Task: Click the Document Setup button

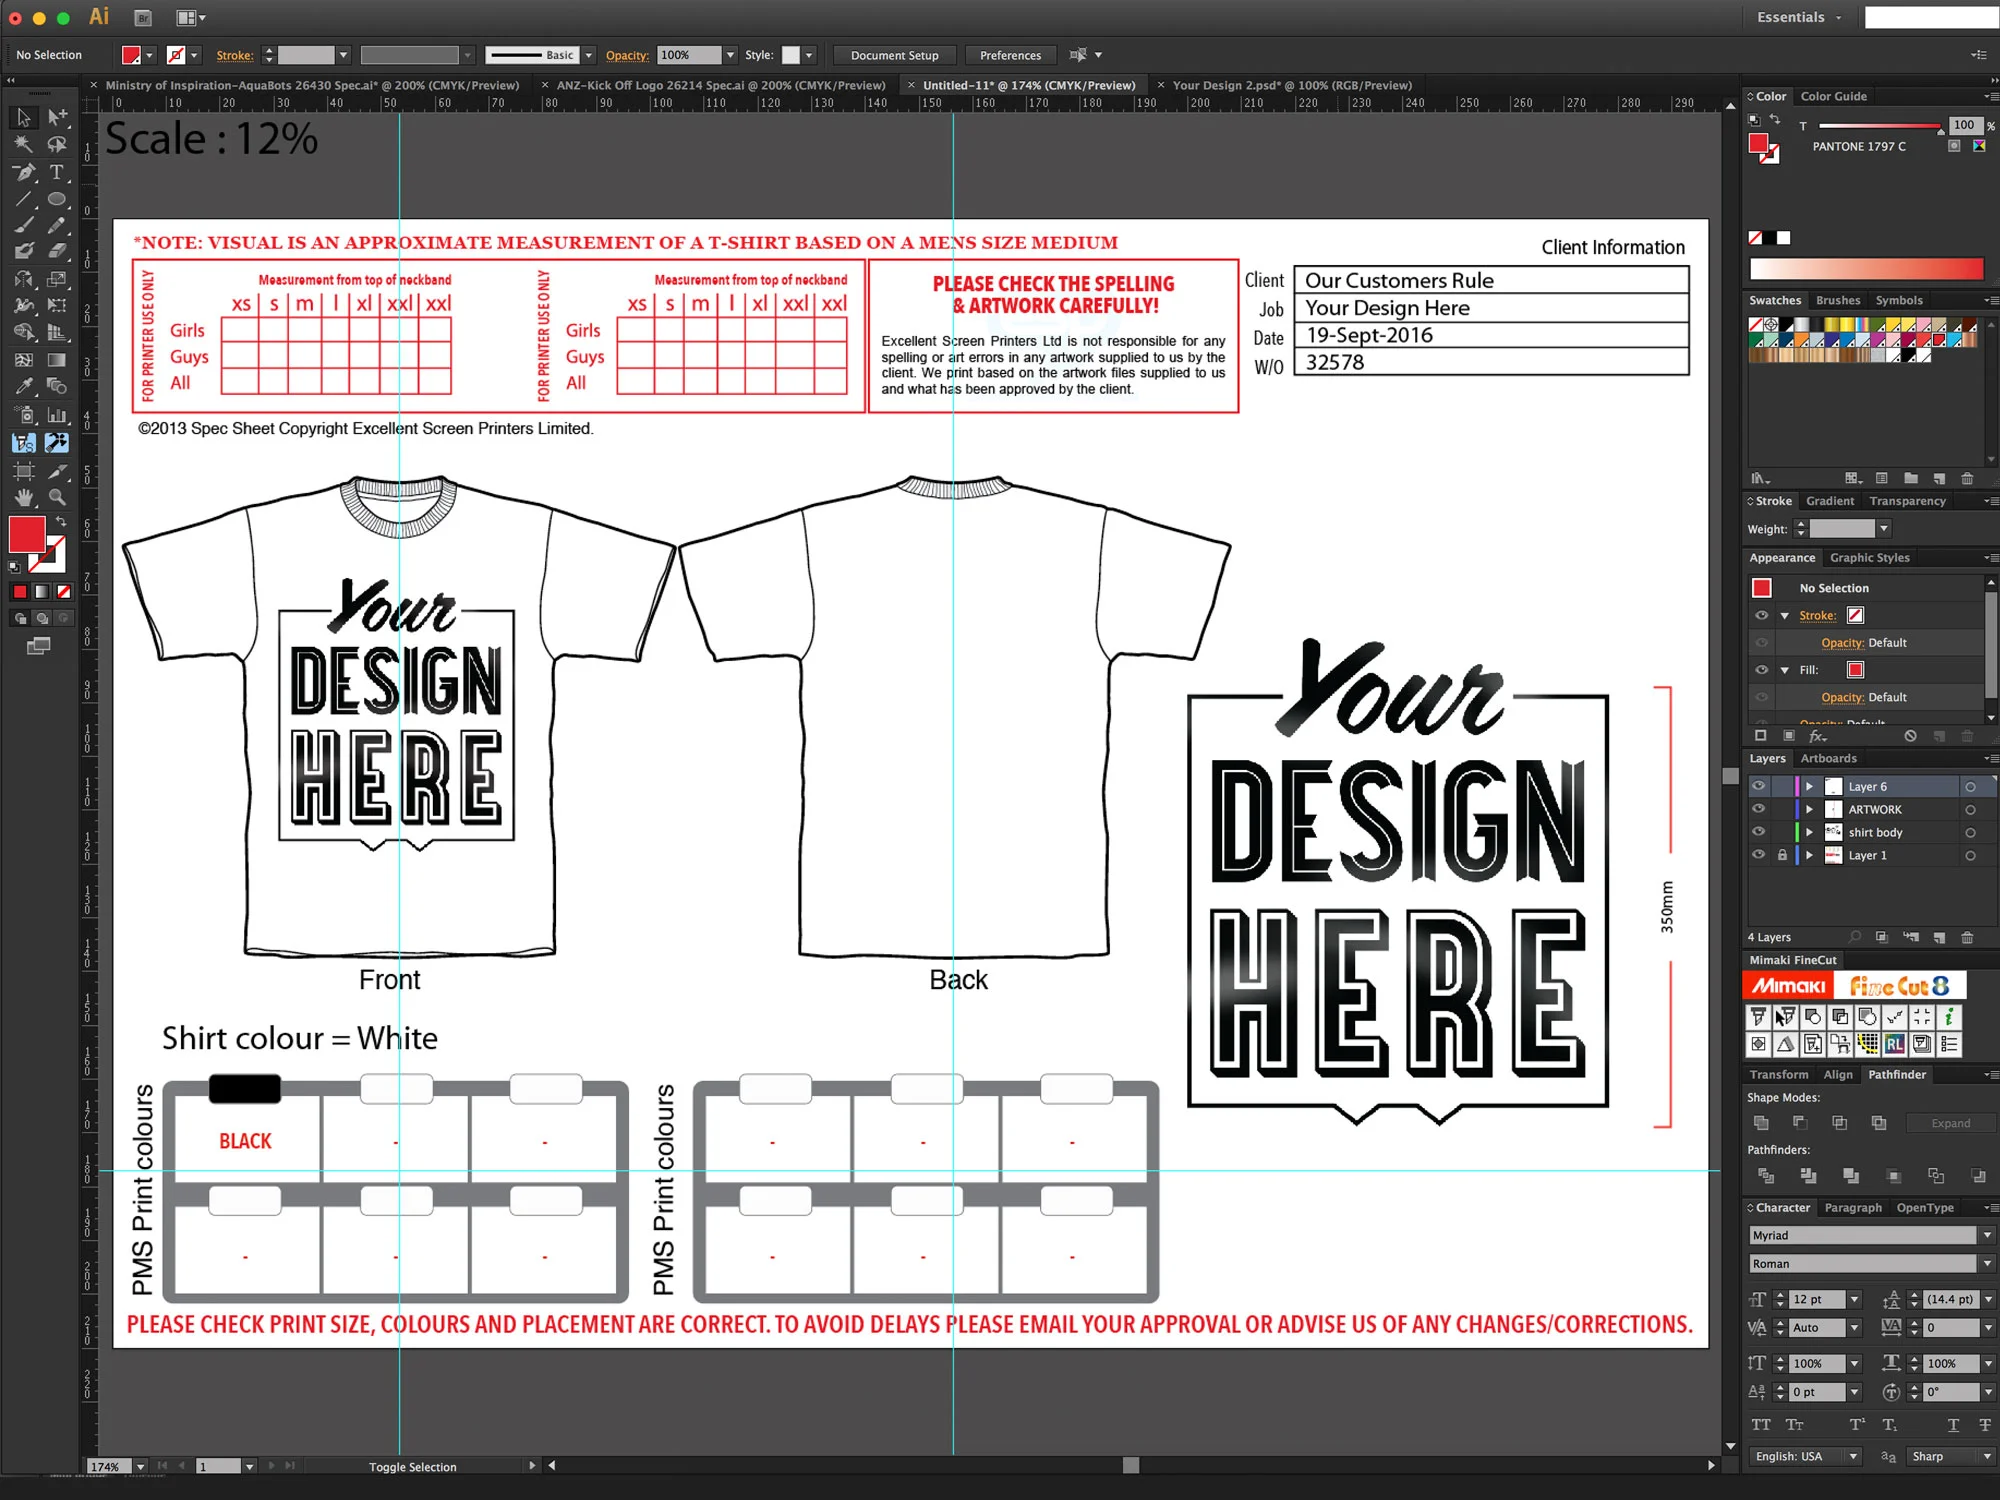Action: click(x=894, y=55)
